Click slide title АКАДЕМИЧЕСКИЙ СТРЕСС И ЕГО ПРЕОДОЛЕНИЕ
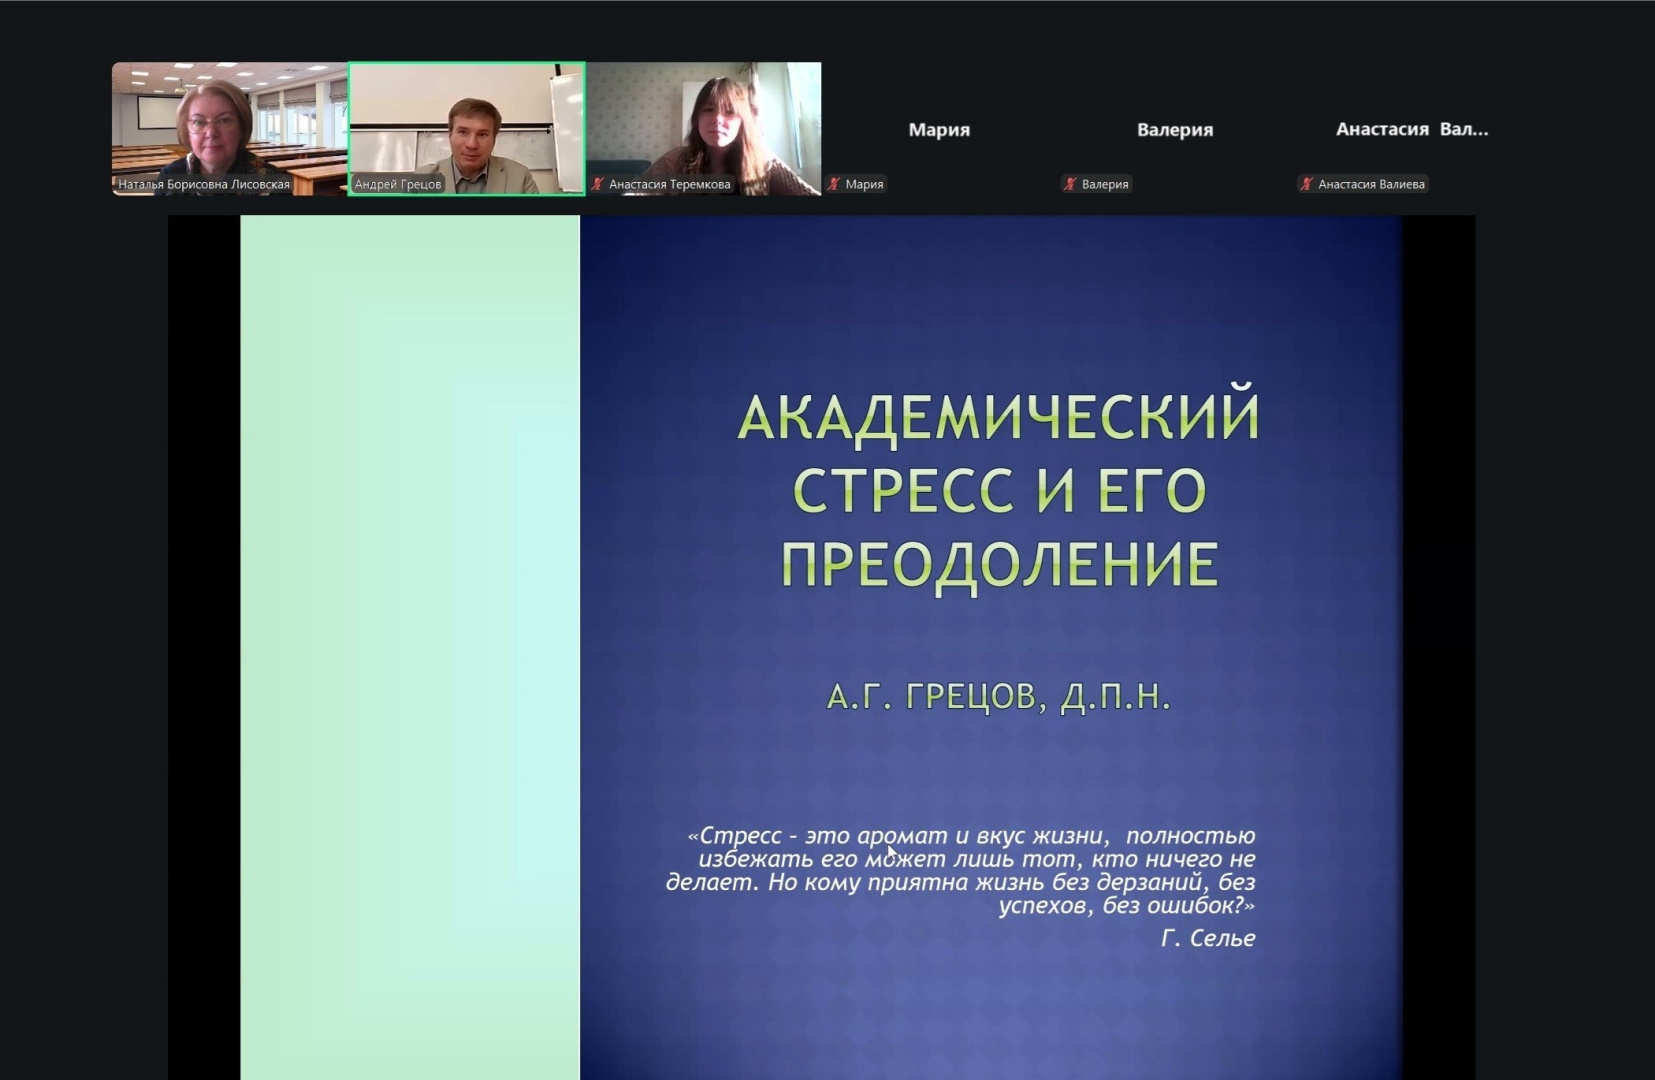This screenshot has width=1655, height=1080. 998,490
